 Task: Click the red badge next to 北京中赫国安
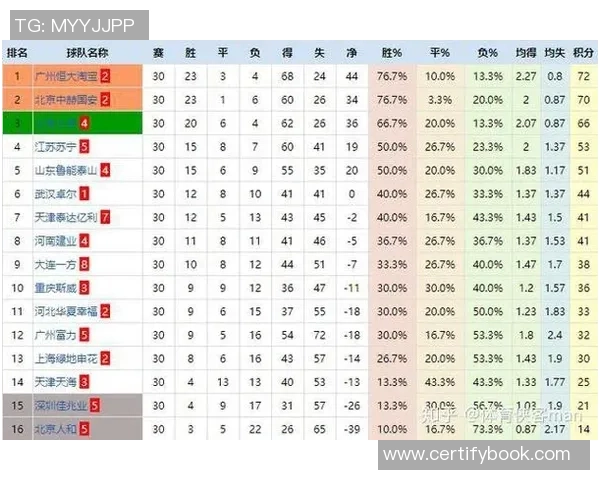(x=105, y=100)
